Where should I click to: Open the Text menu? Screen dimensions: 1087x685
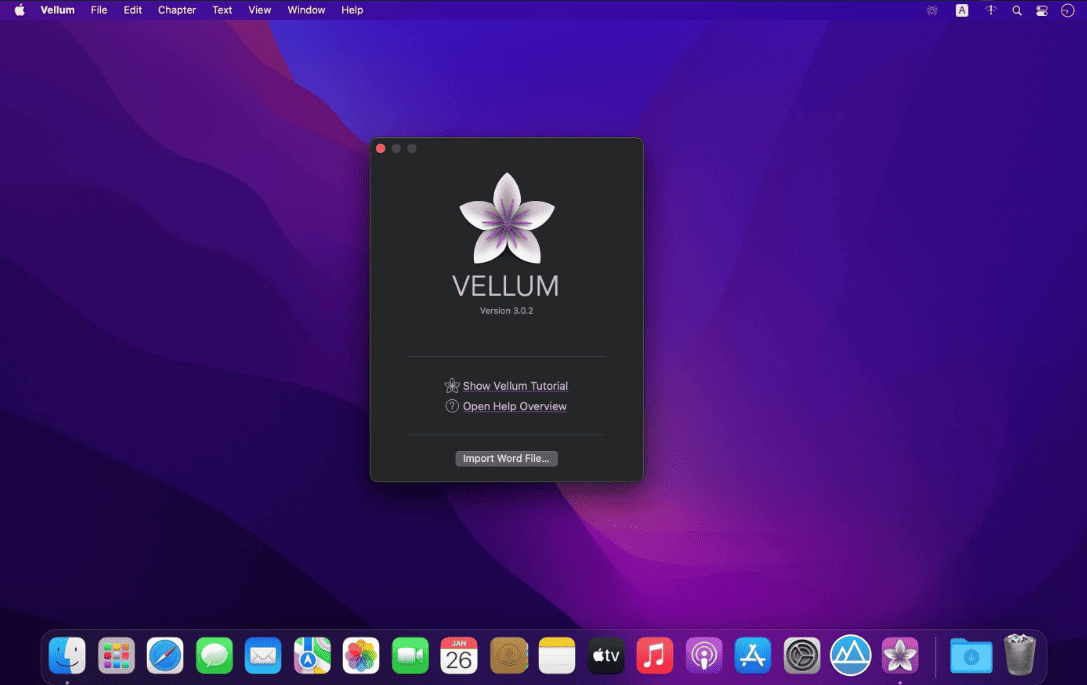pos(222,10)
